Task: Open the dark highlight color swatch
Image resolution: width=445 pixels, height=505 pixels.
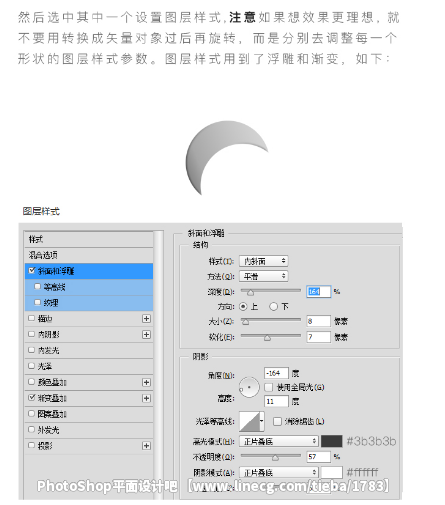Action: (x=332, y=441)
